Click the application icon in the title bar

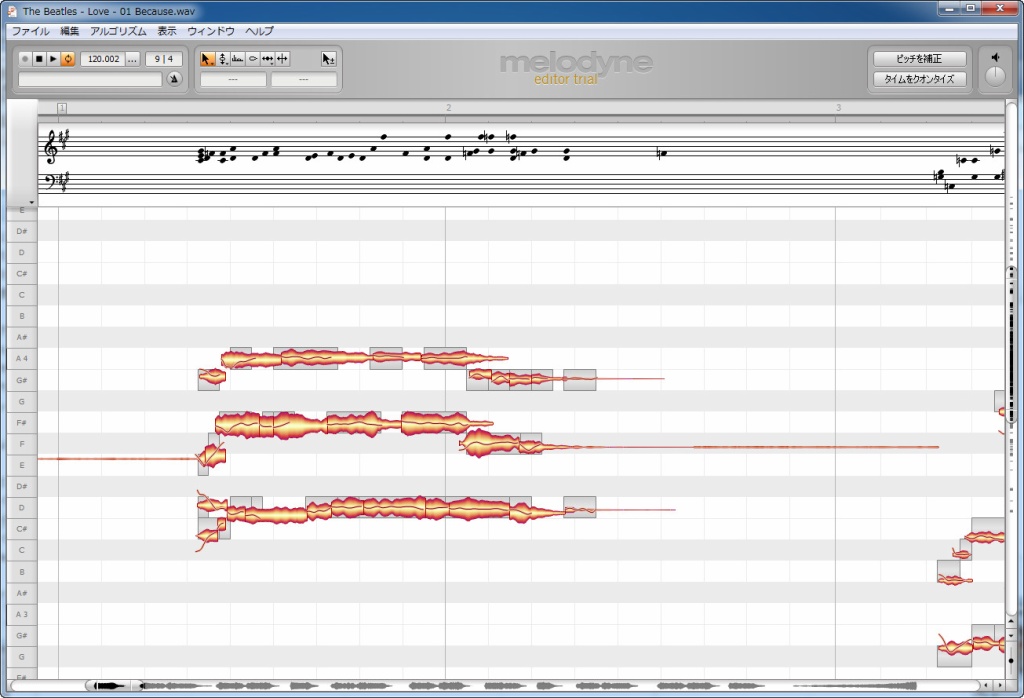(x=12, y=11)
